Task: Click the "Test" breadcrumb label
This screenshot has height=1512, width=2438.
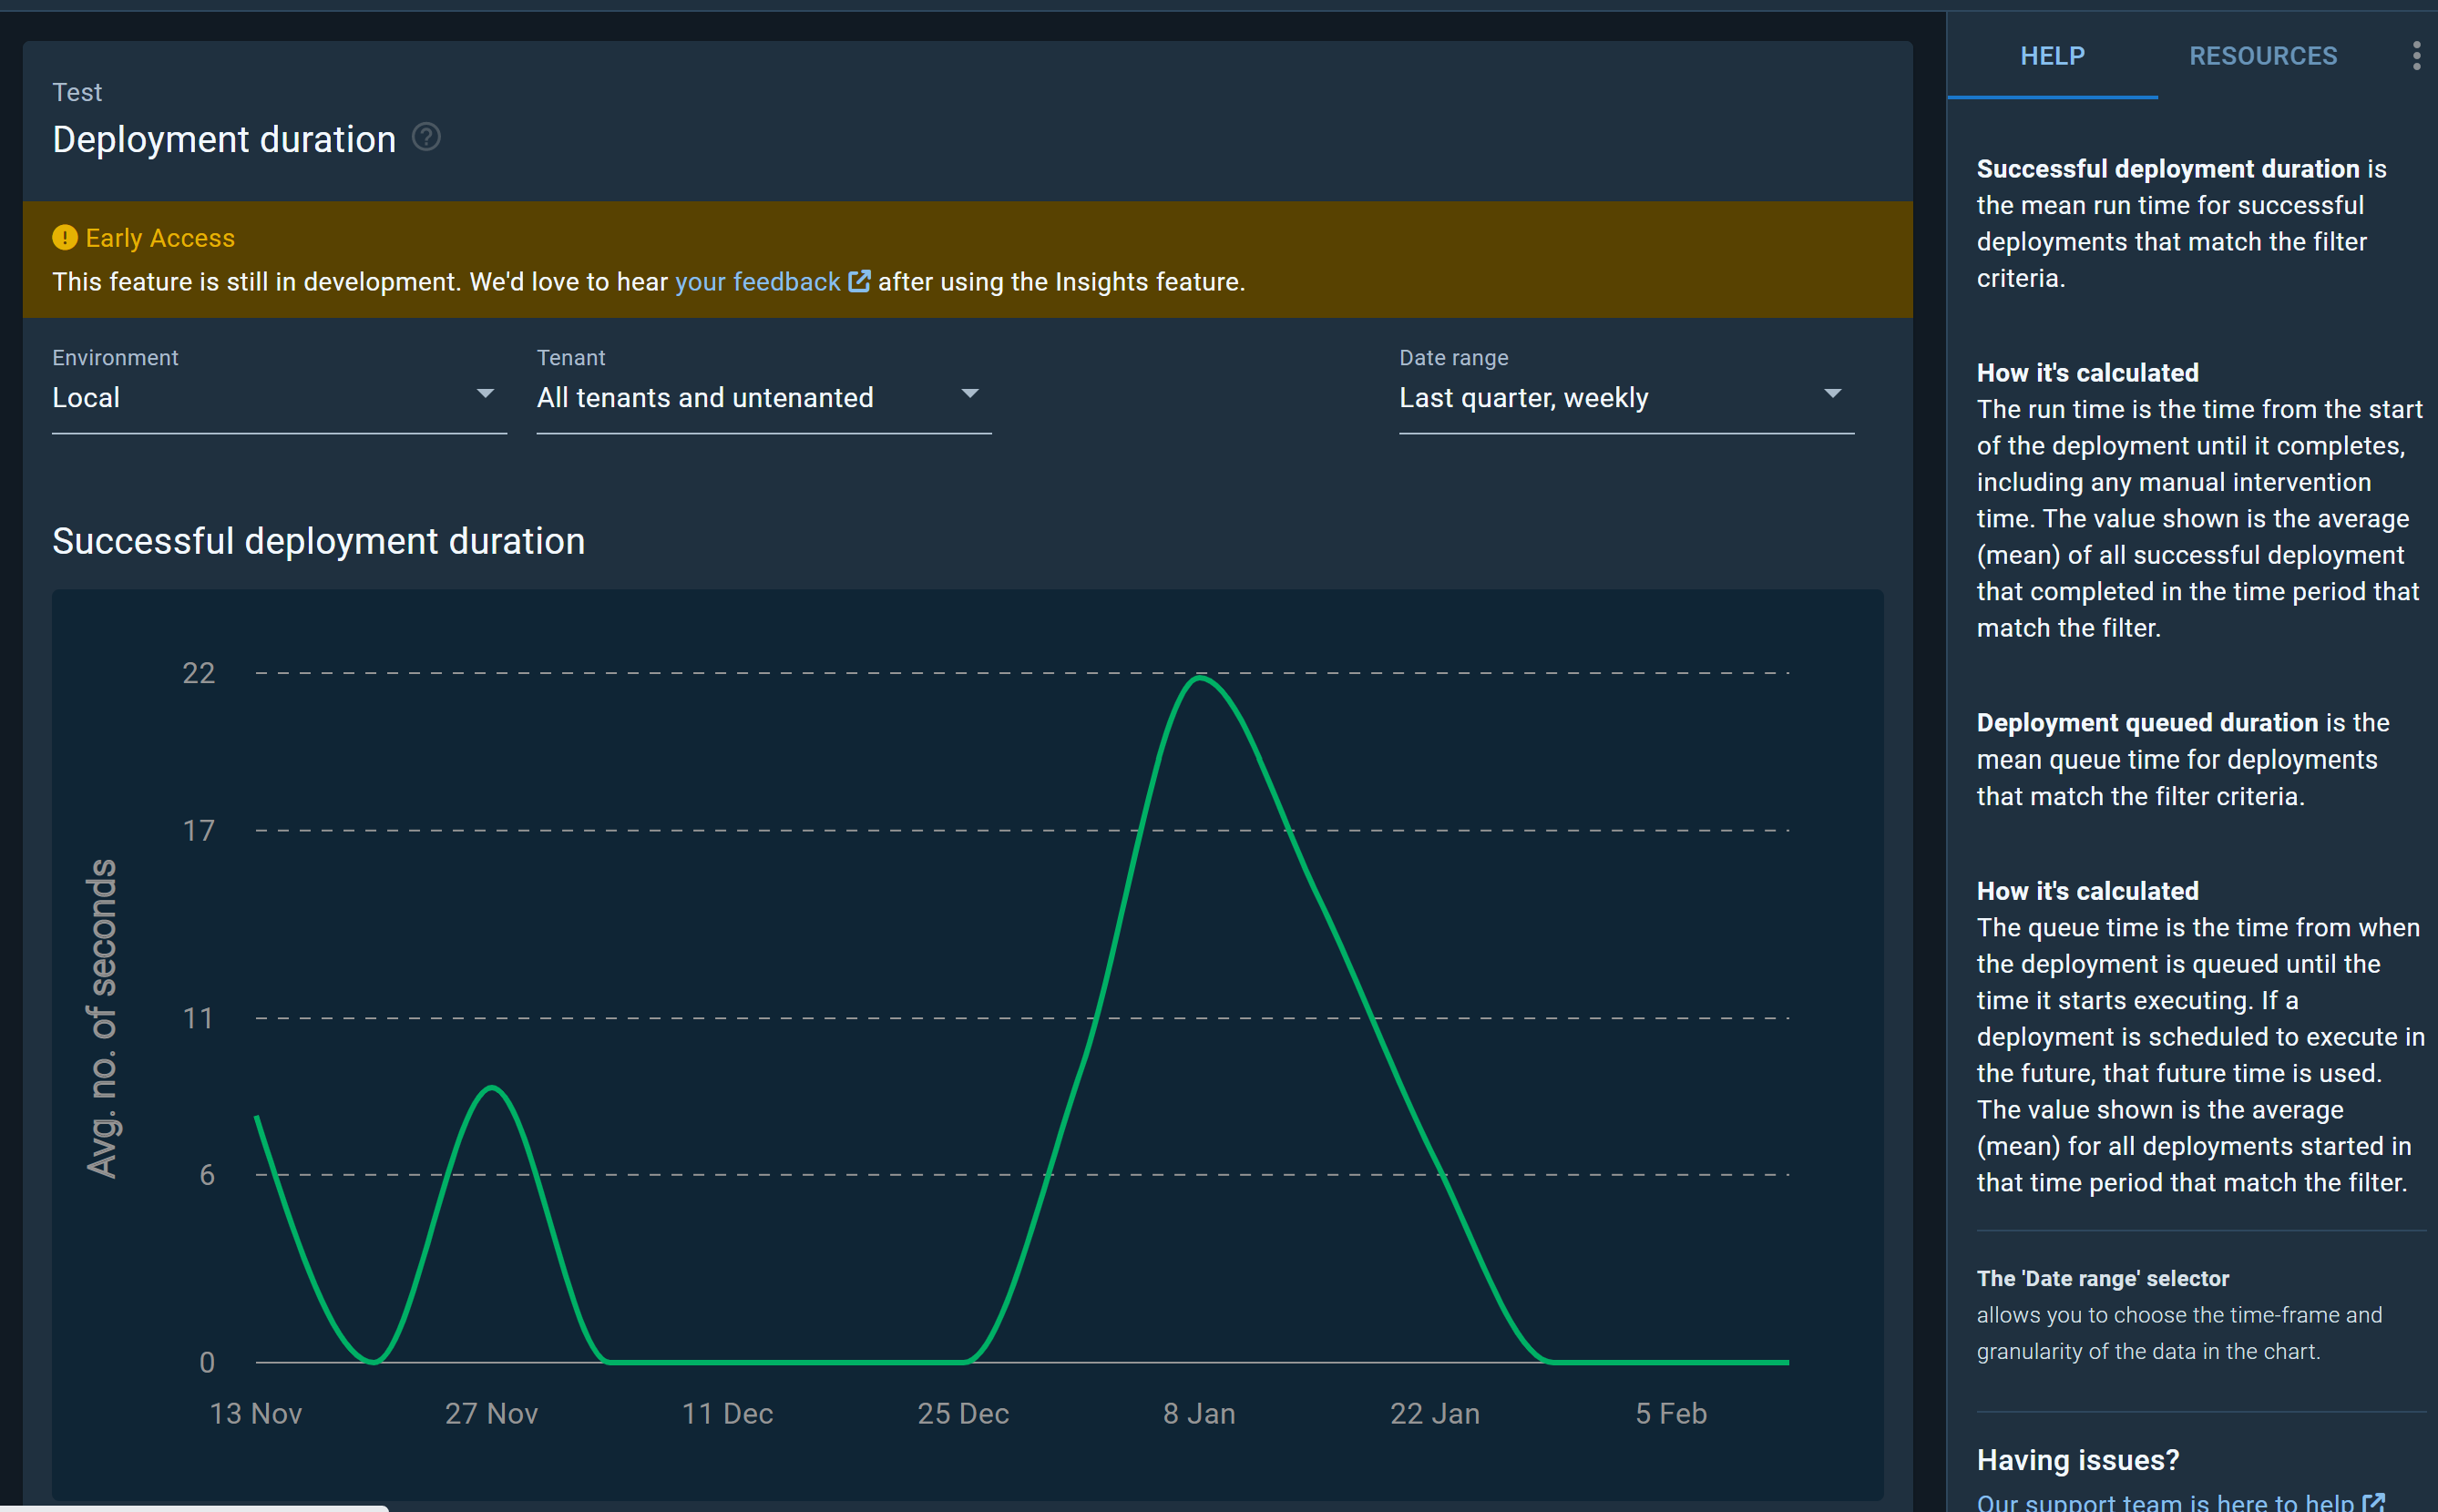Action: (x=77, y=91)
